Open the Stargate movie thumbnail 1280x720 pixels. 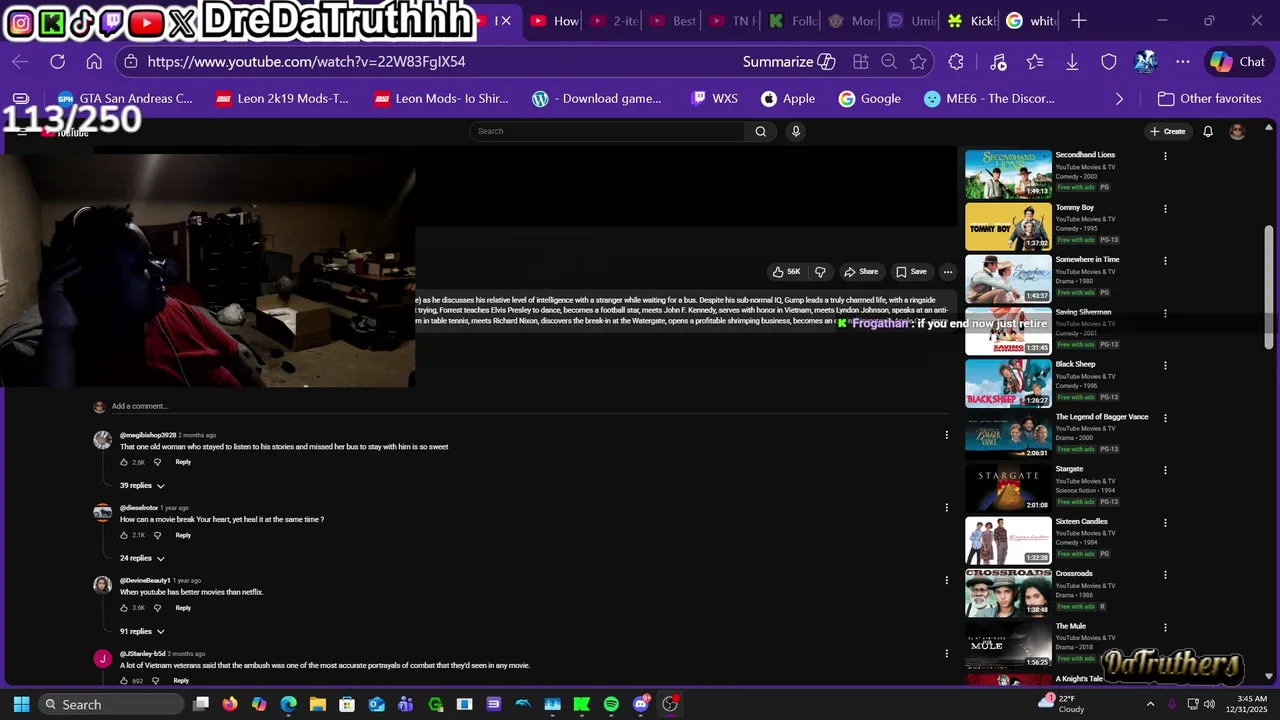pyautogui.click(x=1008, y=488)
